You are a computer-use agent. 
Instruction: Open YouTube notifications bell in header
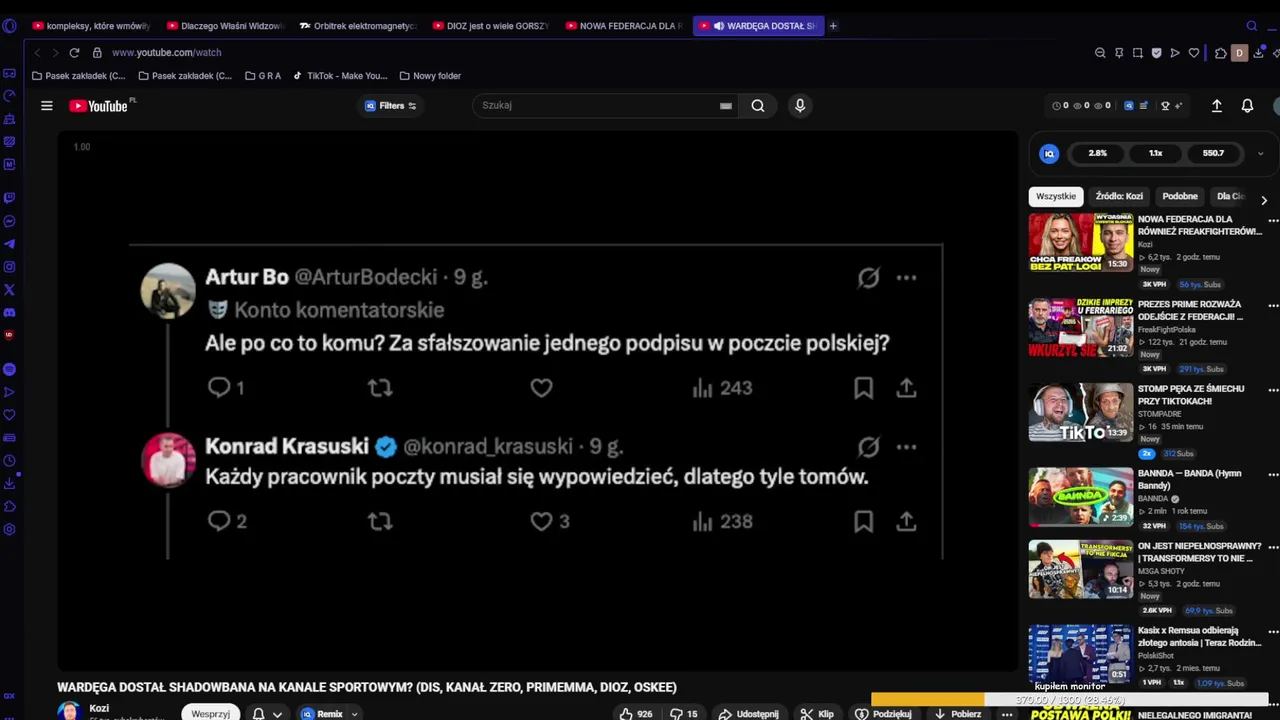(1247, 106)
